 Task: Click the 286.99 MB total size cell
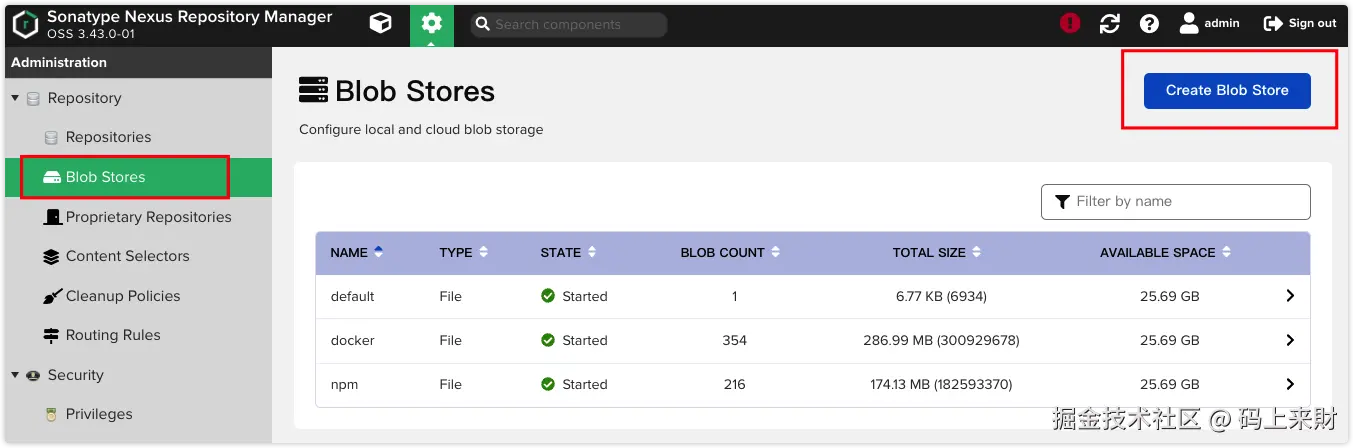click(941, 340)
